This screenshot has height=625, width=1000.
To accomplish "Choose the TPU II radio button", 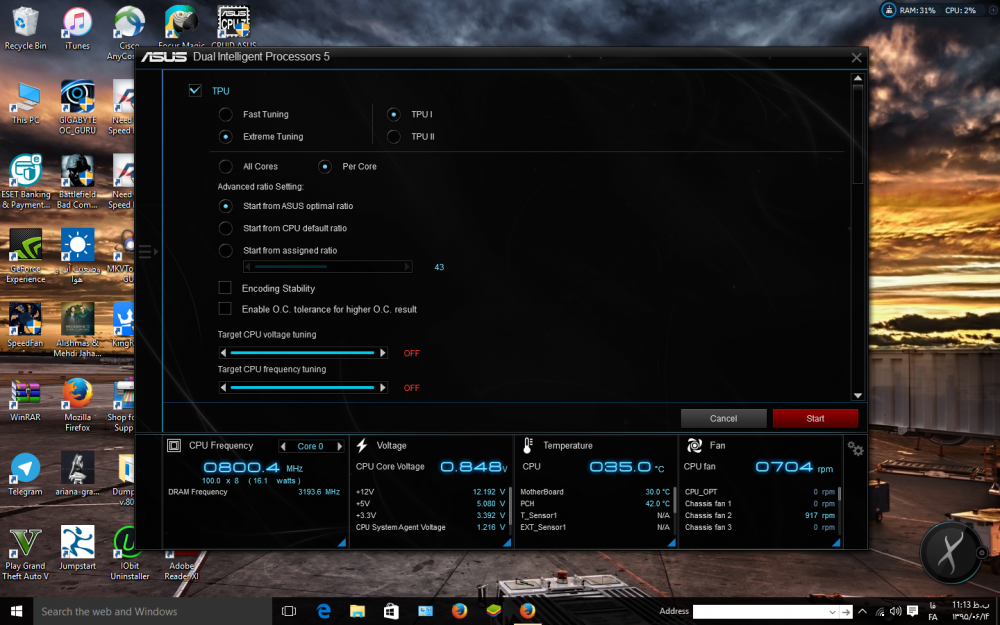I will tap(393, 136).
